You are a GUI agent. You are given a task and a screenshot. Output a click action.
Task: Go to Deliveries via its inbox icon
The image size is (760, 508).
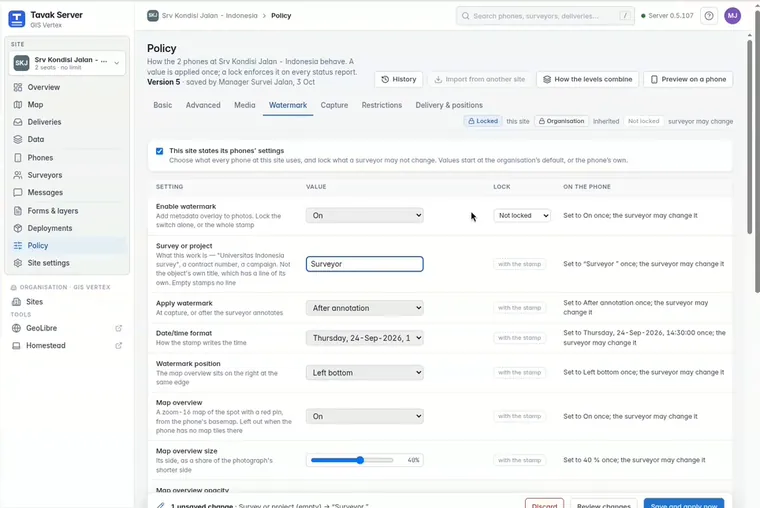(x=18, y=122)
